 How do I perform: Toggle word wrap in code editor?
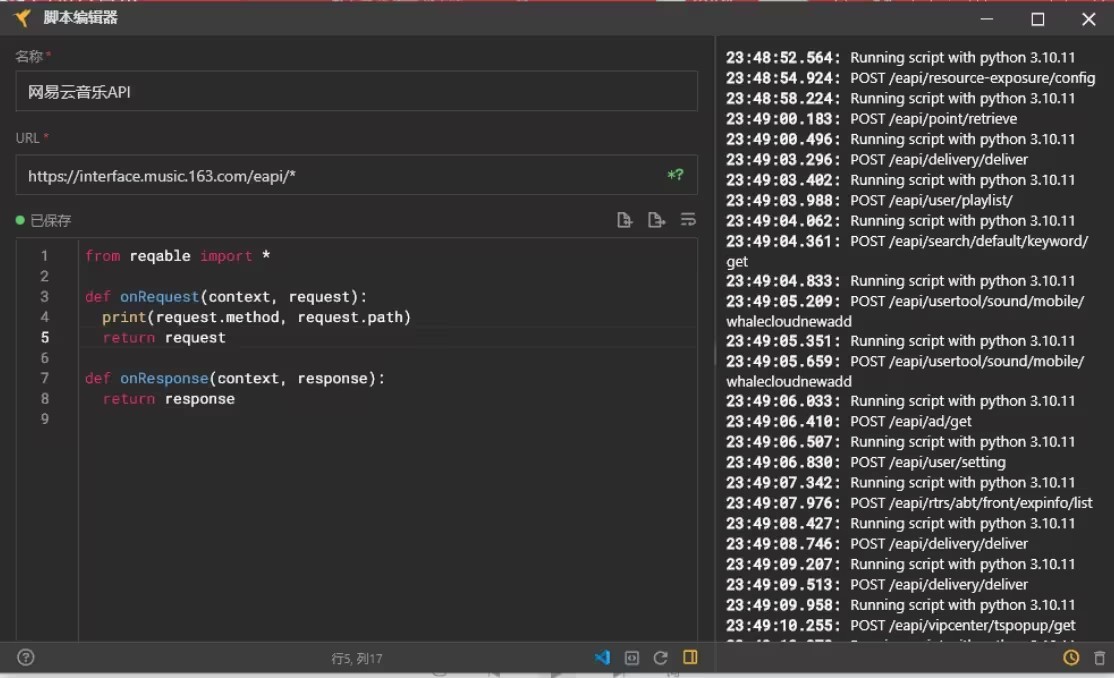688,220
